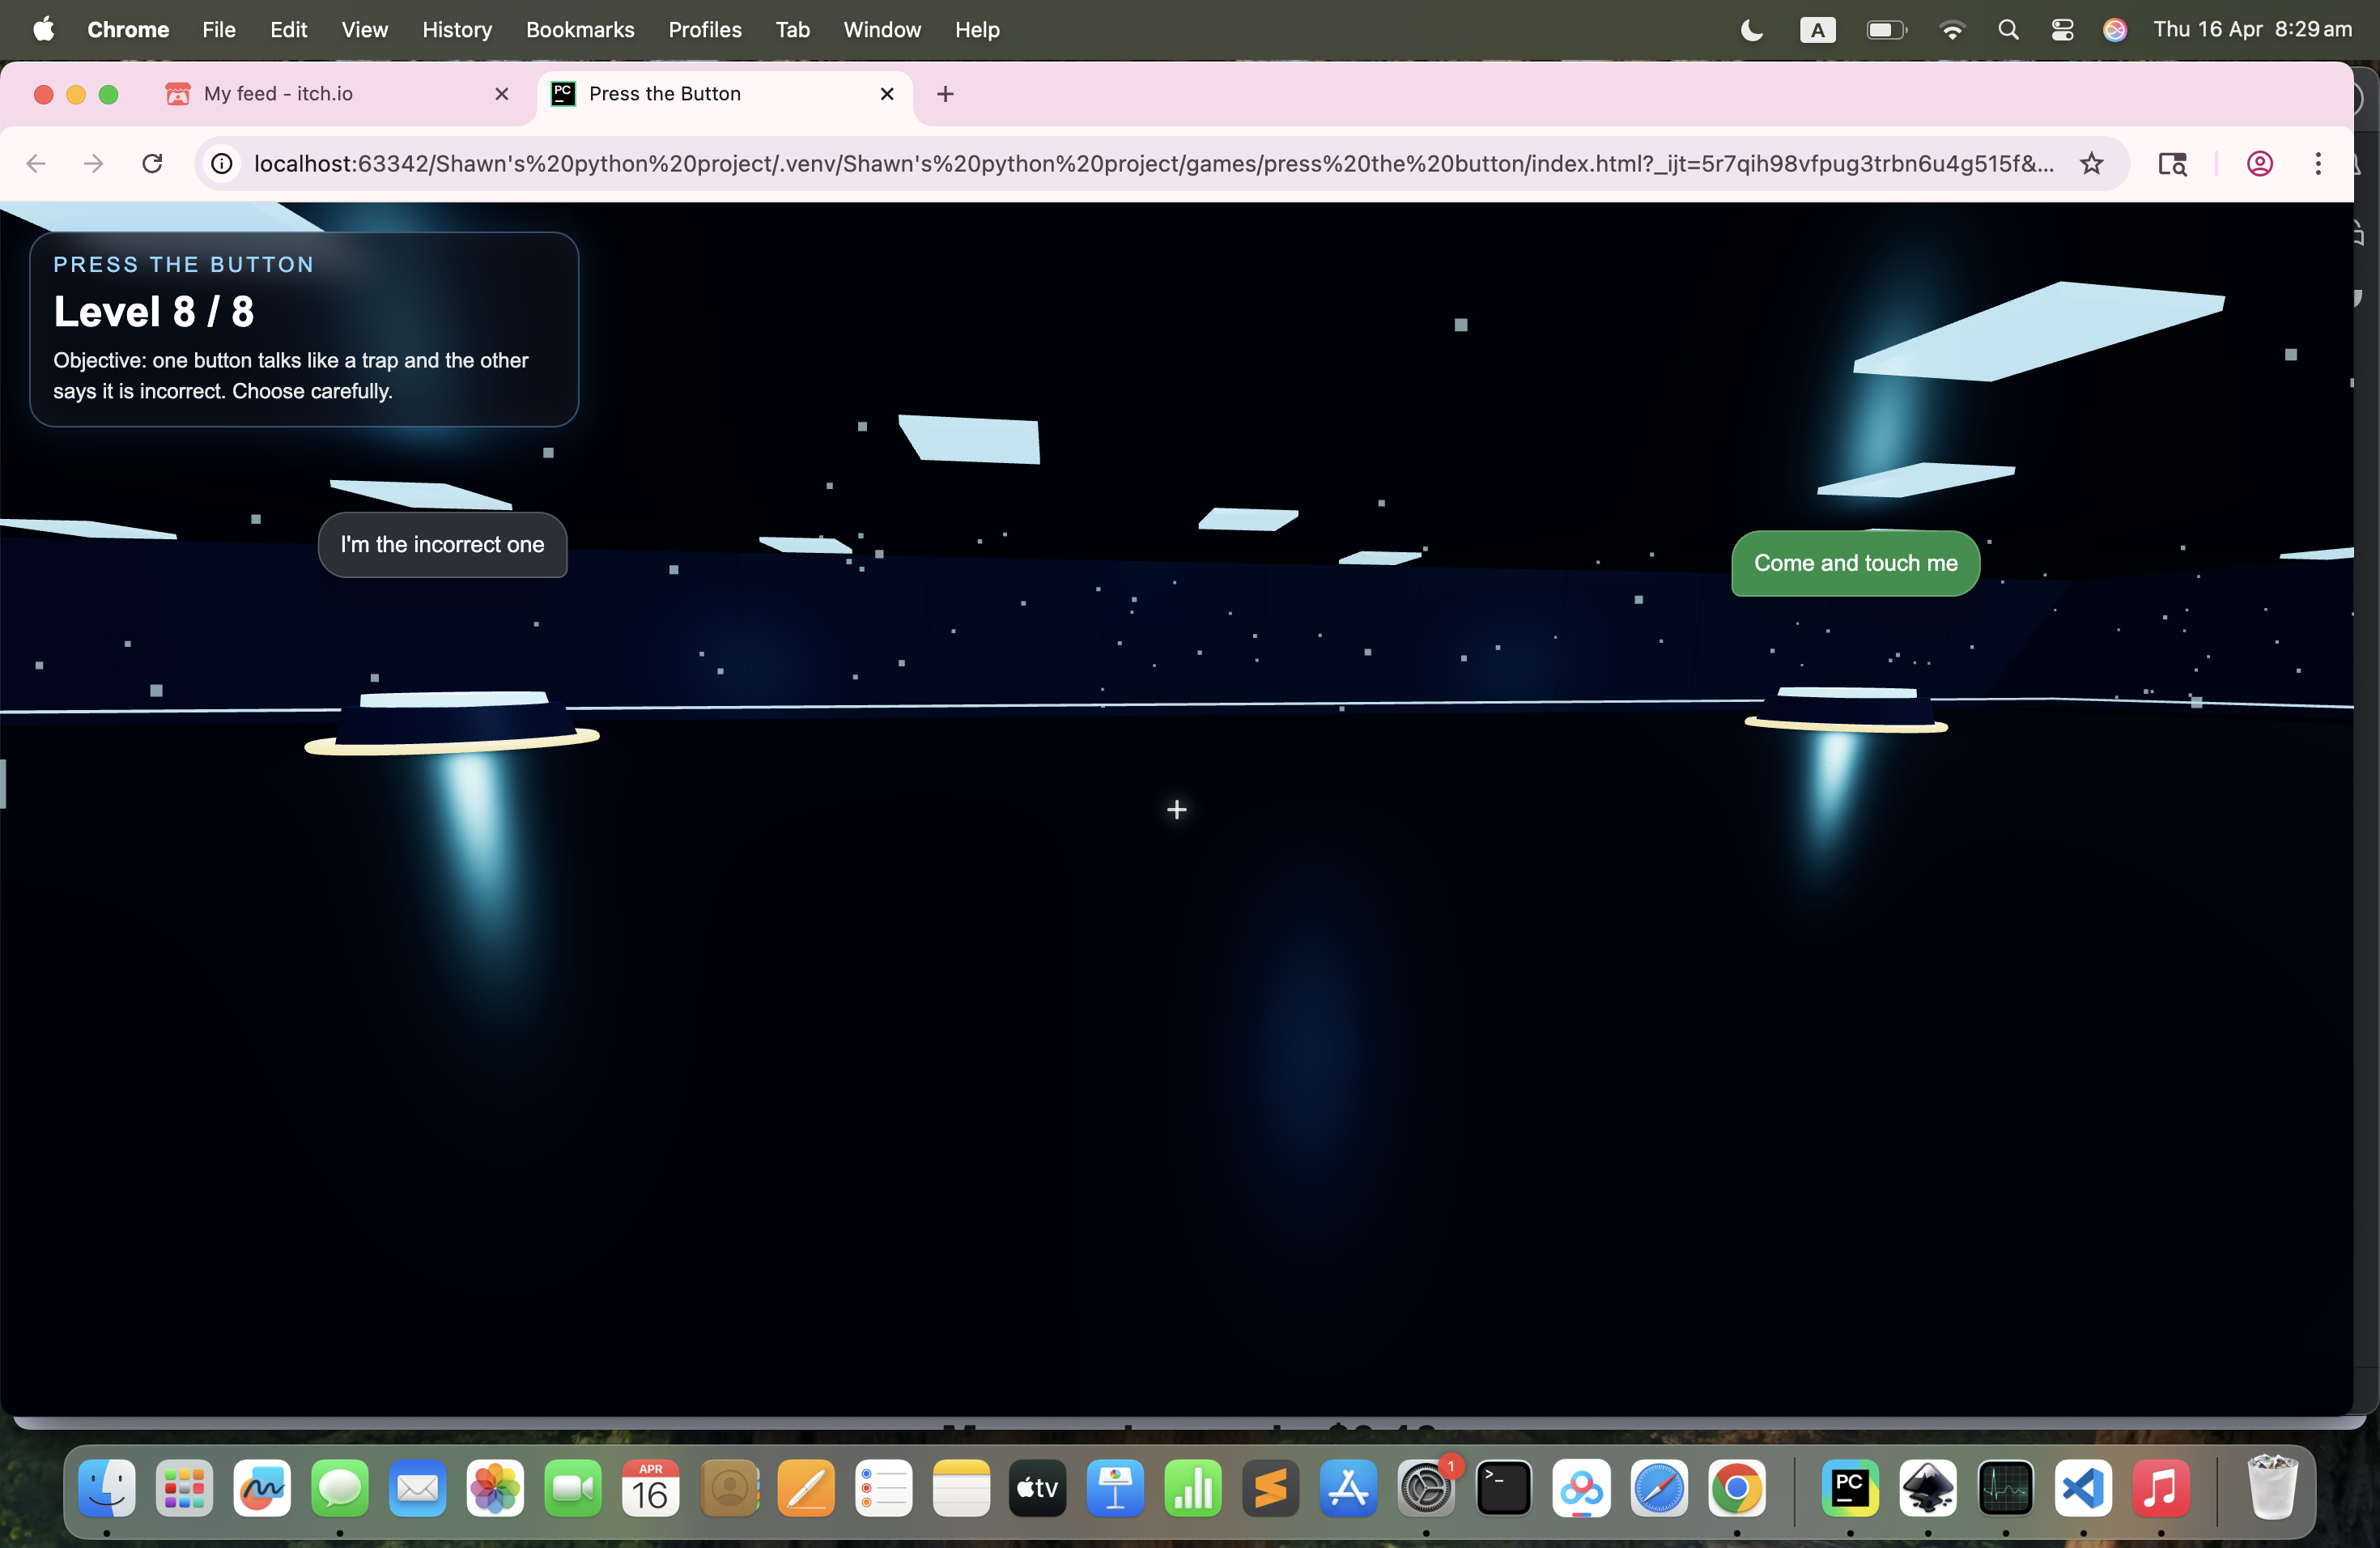This screenshot has height=1548, width=2380.
Task: Open the Wi-Fi status menu
Action: coord(1951,30)
